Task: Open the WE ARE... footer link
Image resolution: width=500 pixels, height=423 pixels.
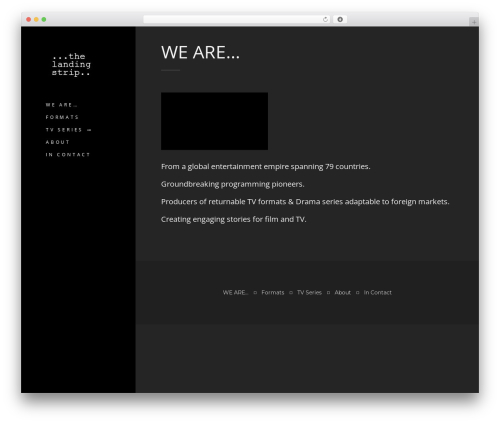Action: (x=235, y=292)
